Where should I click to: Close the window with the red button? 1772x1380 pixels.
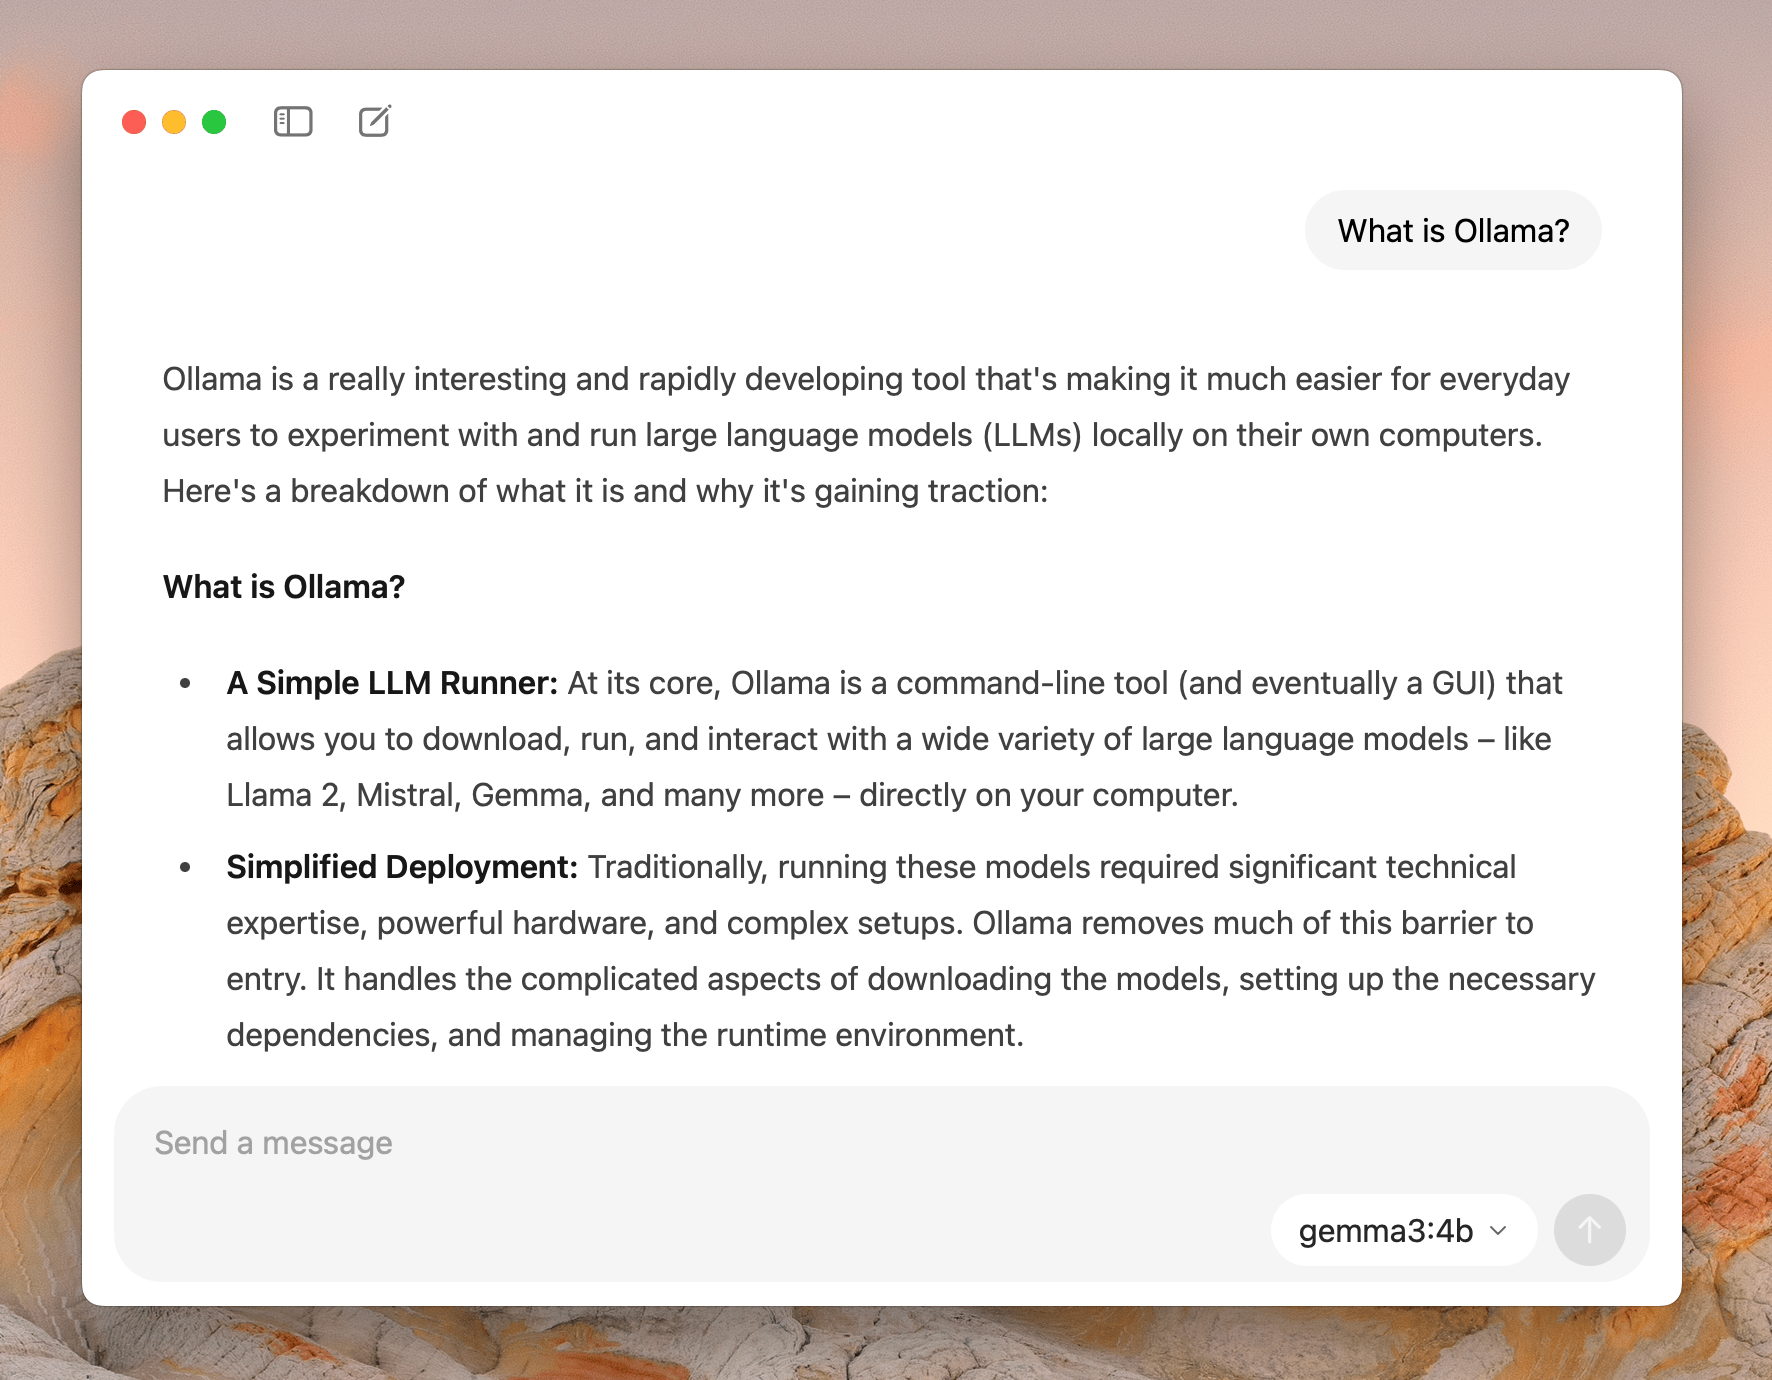click(x=134, y=122)
